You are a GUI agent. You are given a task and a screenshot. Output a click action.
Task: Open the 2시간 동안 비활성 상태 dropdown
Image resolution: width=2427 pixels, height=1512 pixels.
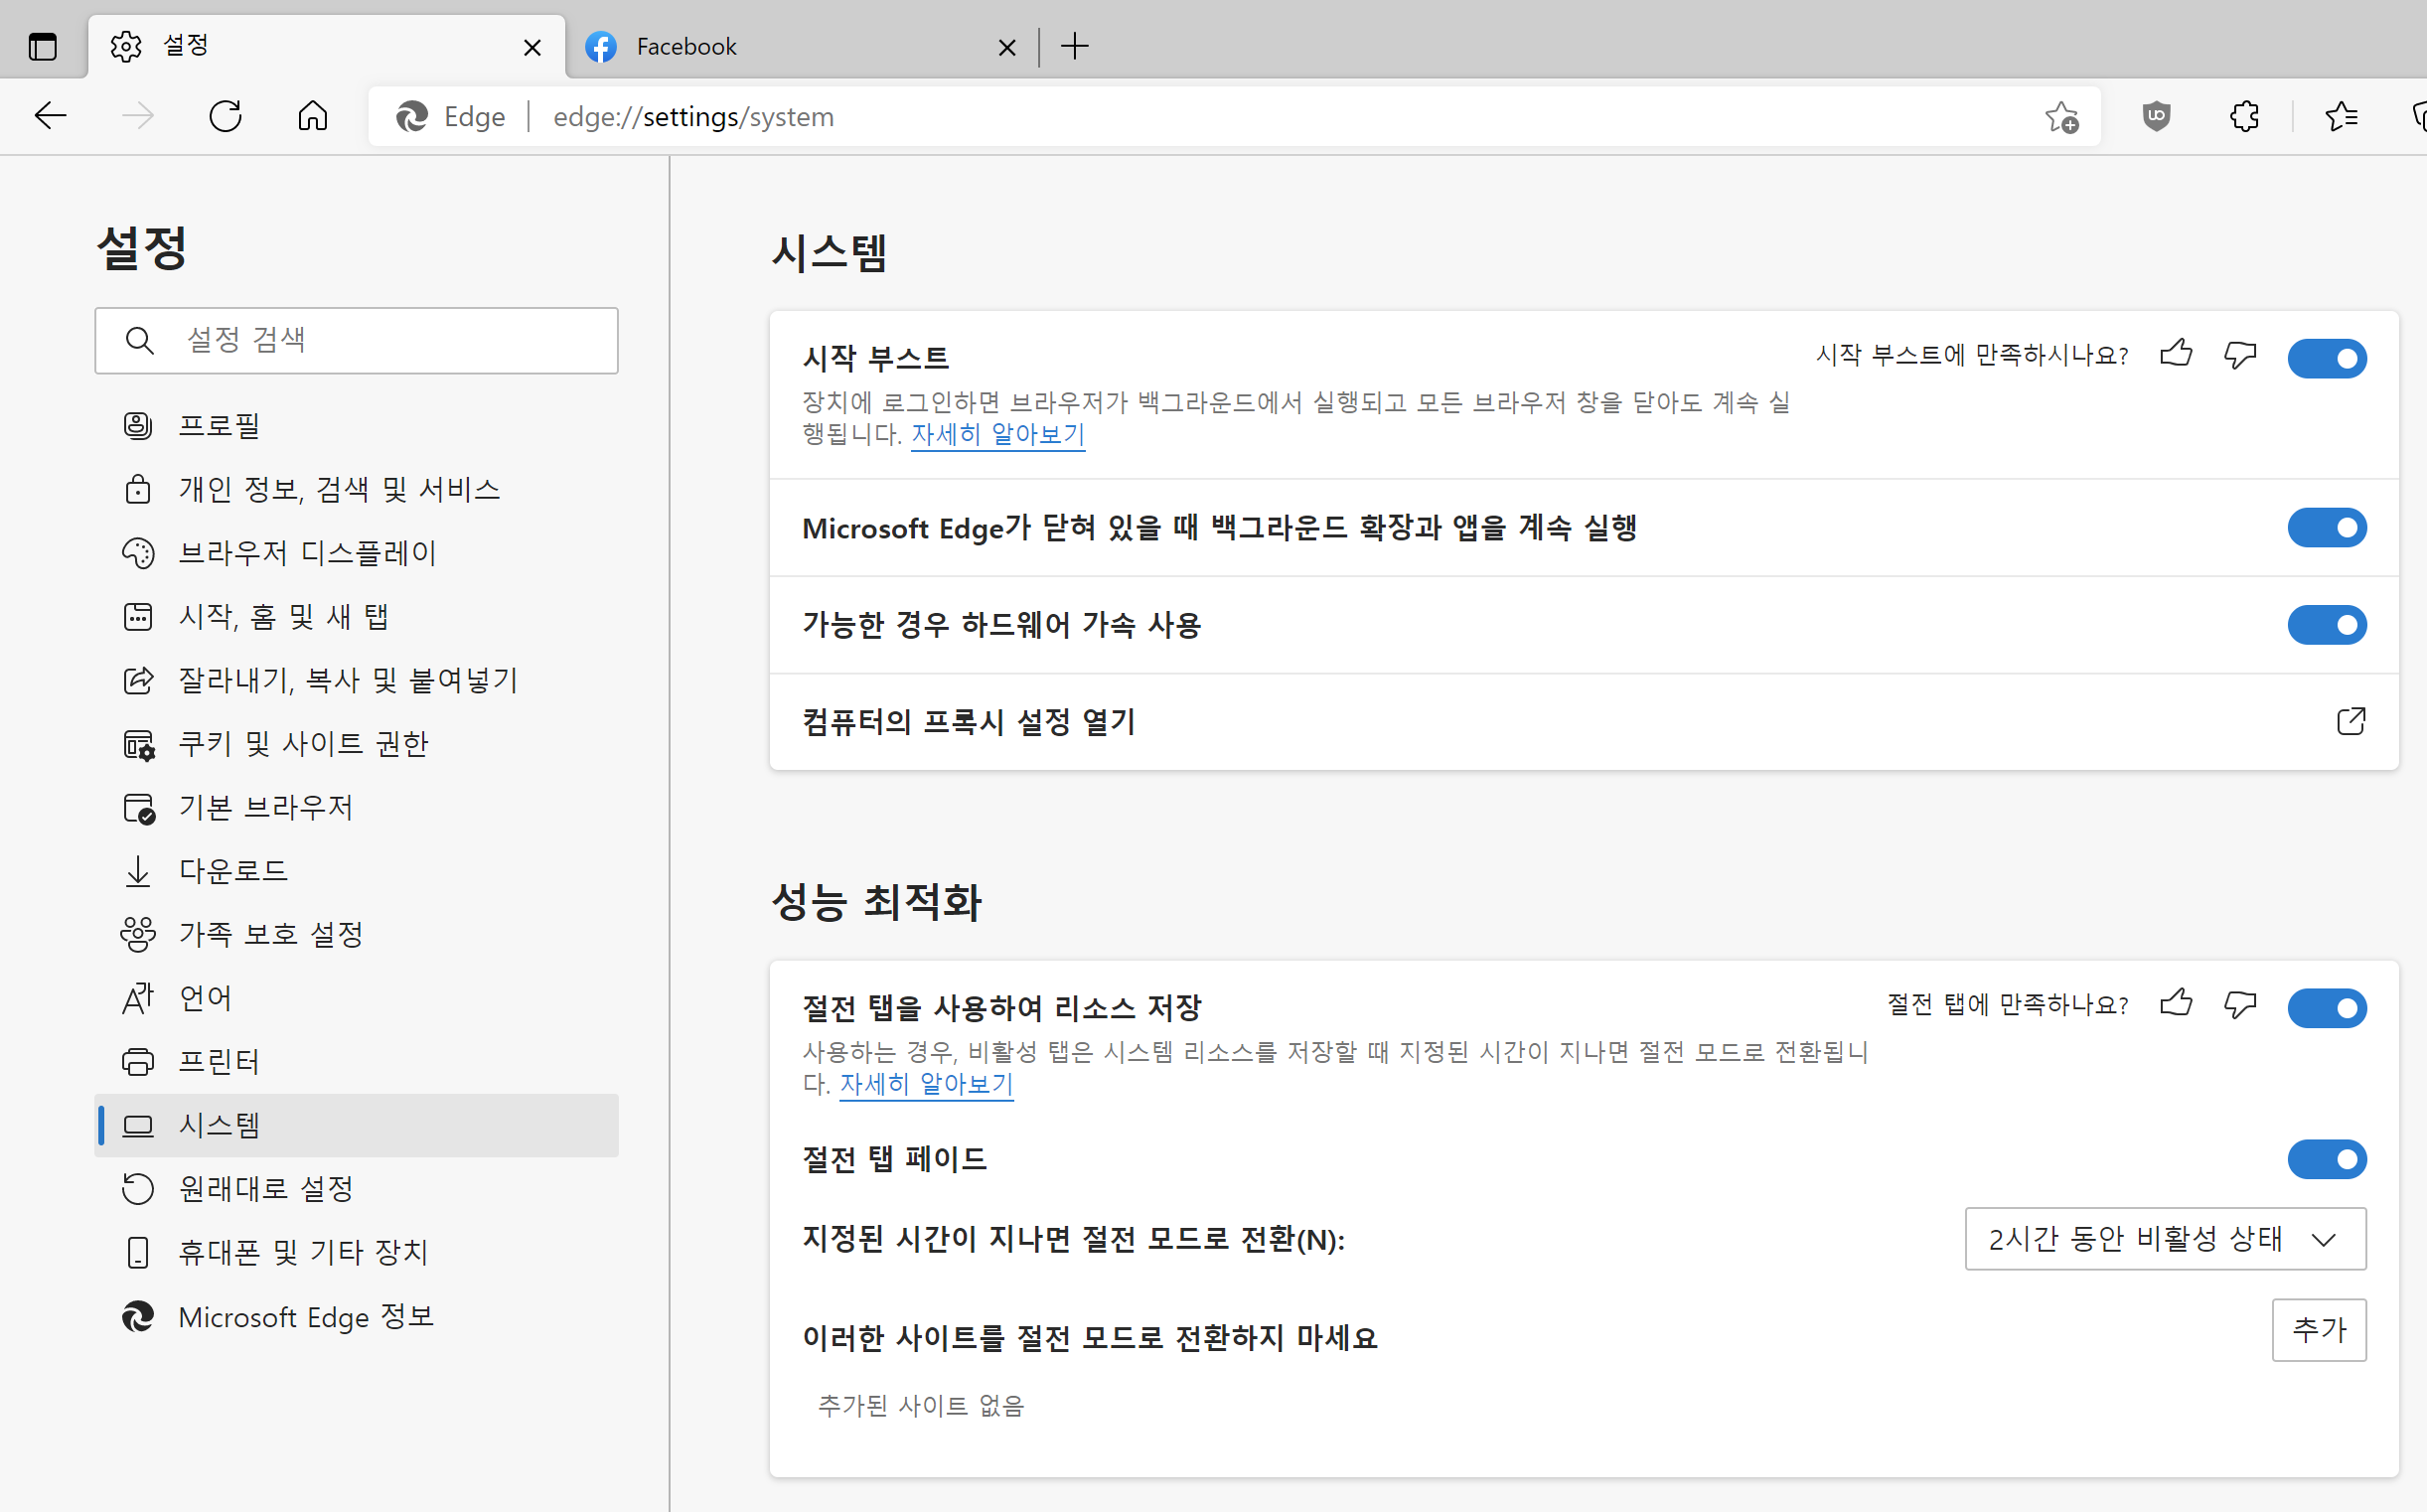(2165, 1239)
